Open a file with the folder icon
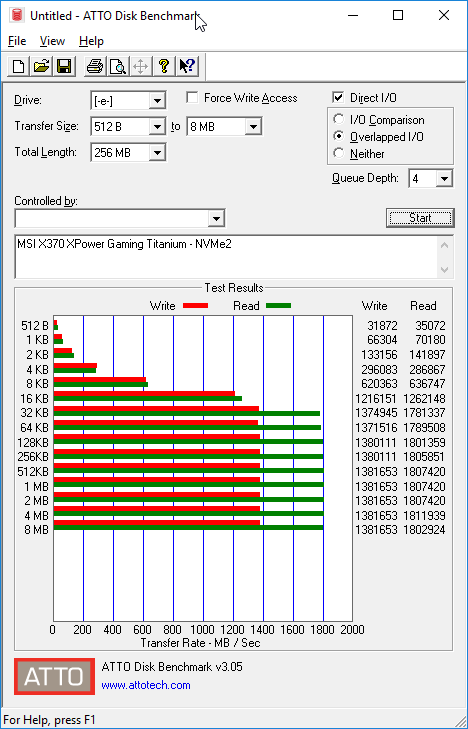Screen dimensions: 468x729 41,66
